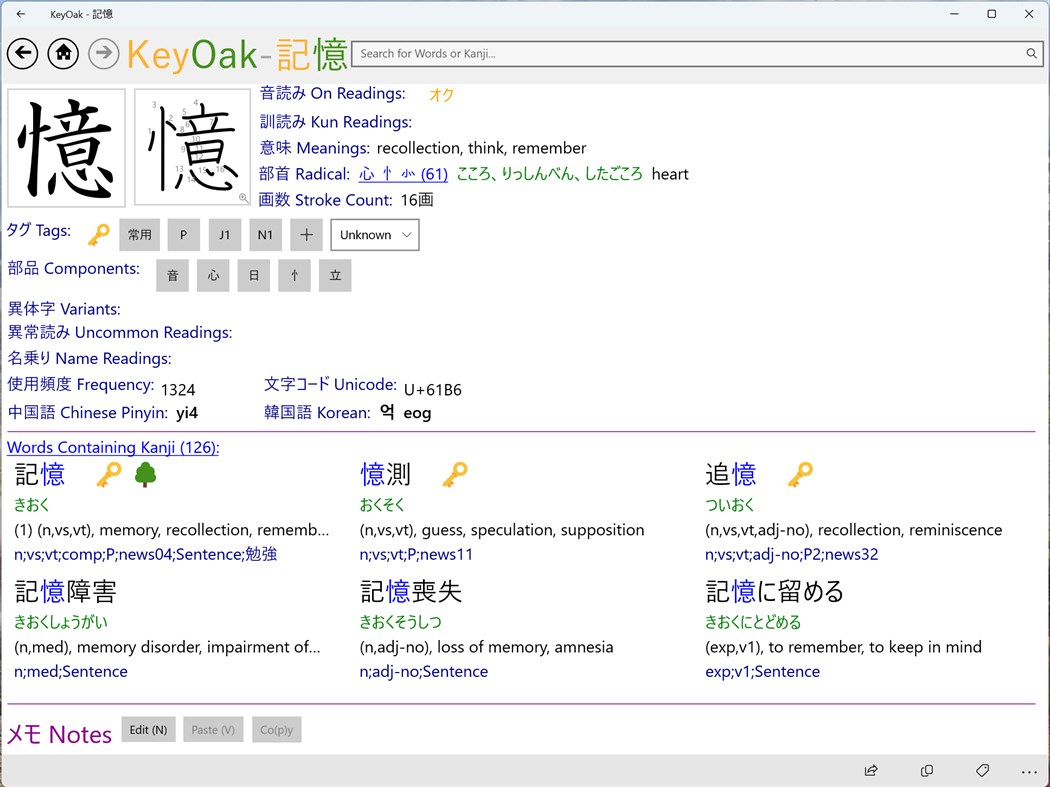Click the gold key icon beside Tags
Image resolution: width=1050 pixels, height=787 pixels.
point(97,232)
